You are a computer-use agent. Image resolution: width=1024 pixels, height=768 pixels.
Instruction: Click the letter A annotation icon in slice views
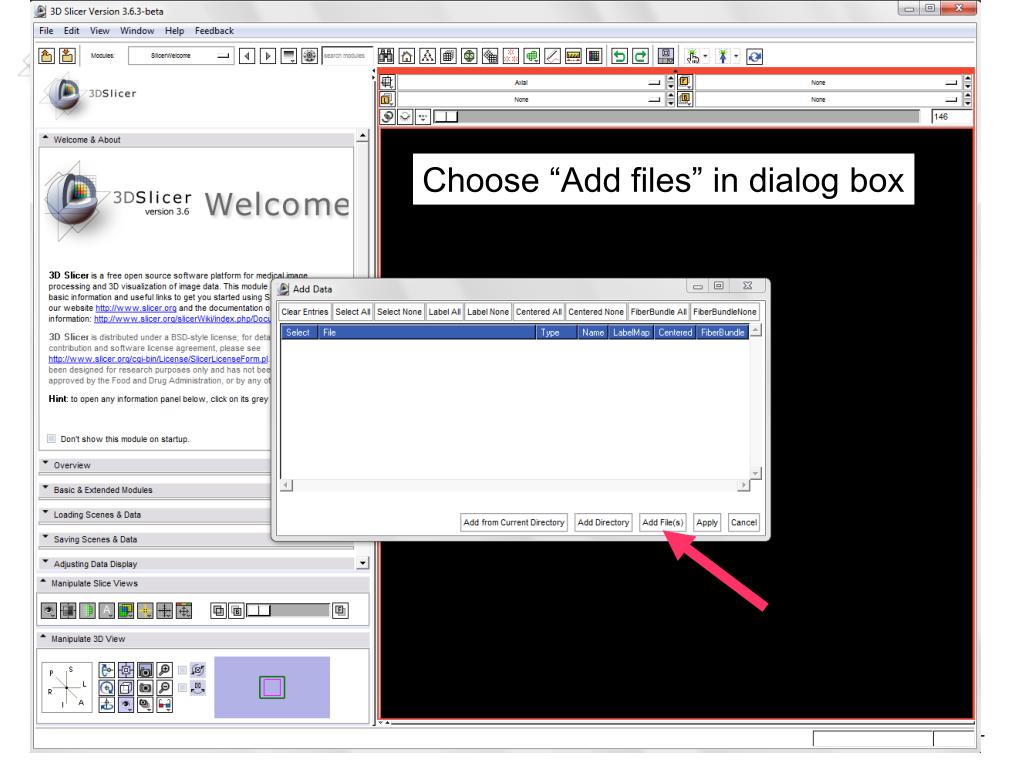tap(106, 611)
